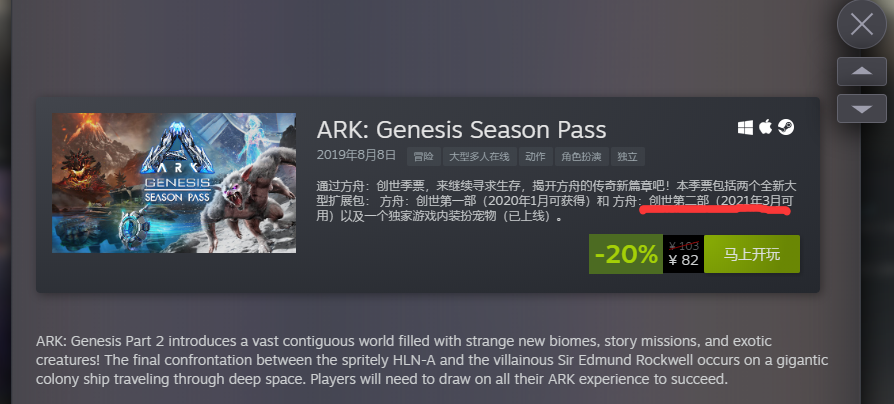This screenshot has height=404, width=894.
Task: Select the 动作 genre tag
Action: (535, 157)
